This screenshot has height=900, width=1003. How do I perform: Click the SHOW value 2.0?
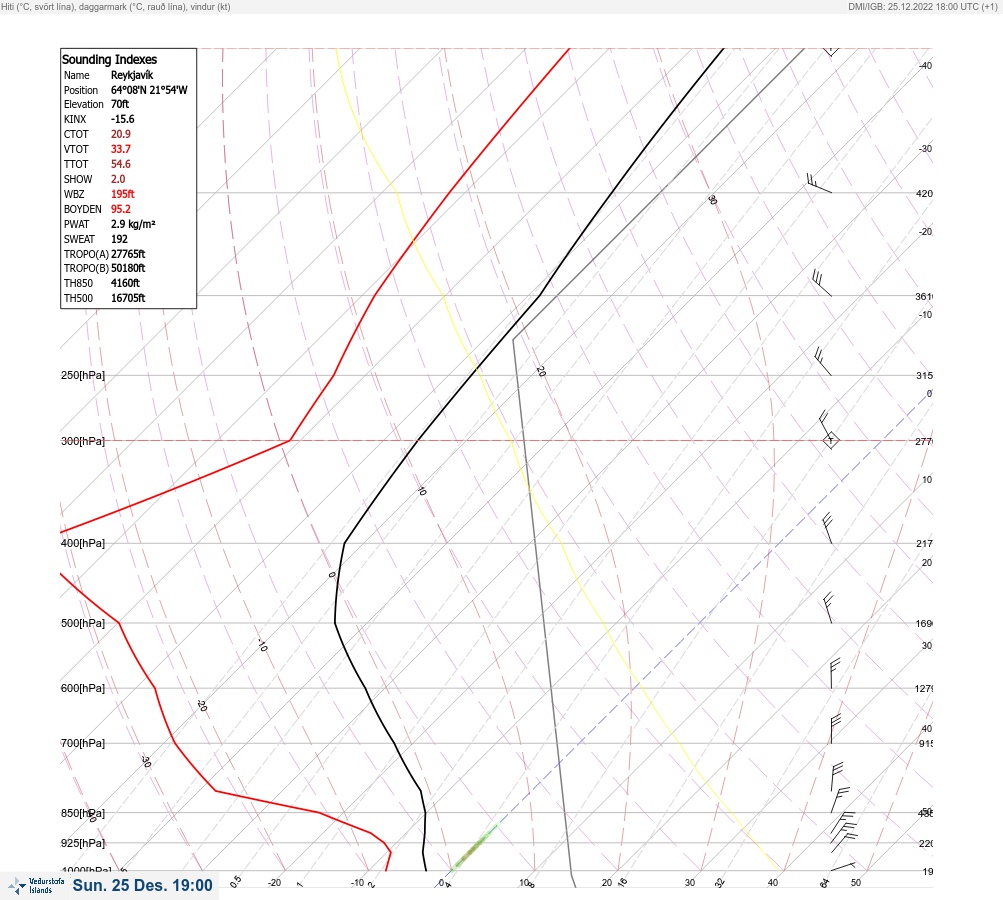click(x=118, y=179)
